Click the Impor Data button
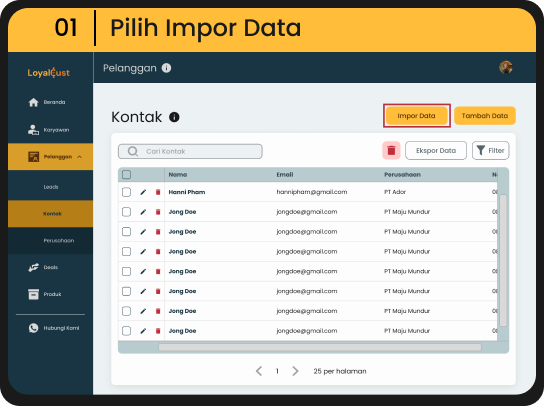 416,116
